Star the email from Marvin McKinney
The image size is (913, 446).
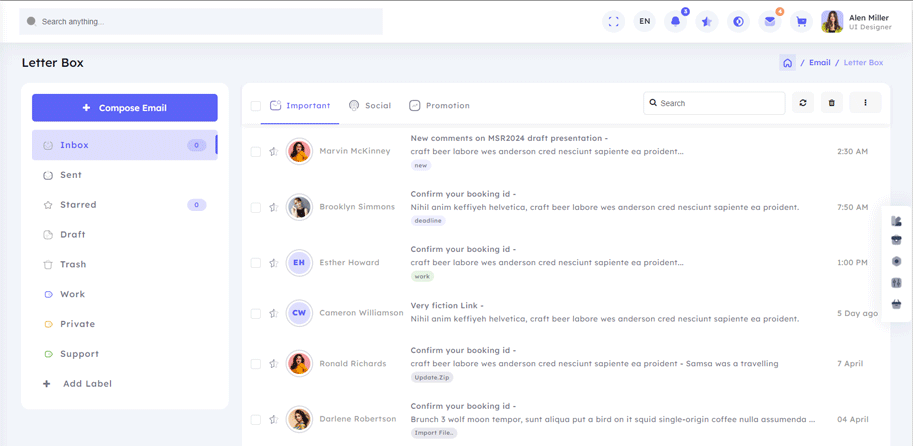[x=273, y=152]
